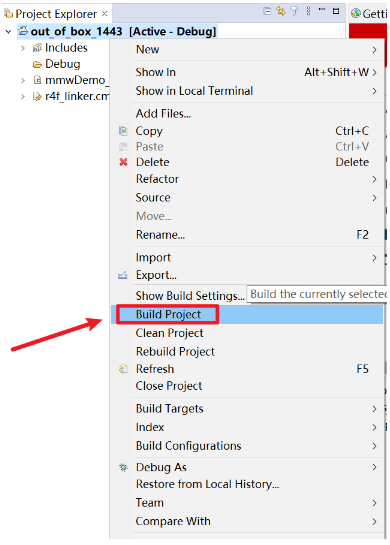Image resolution: width=390 pixels, height=545 pixels.
Task: Select the r4f_linker.cmd file
Action: pos(77,96)
